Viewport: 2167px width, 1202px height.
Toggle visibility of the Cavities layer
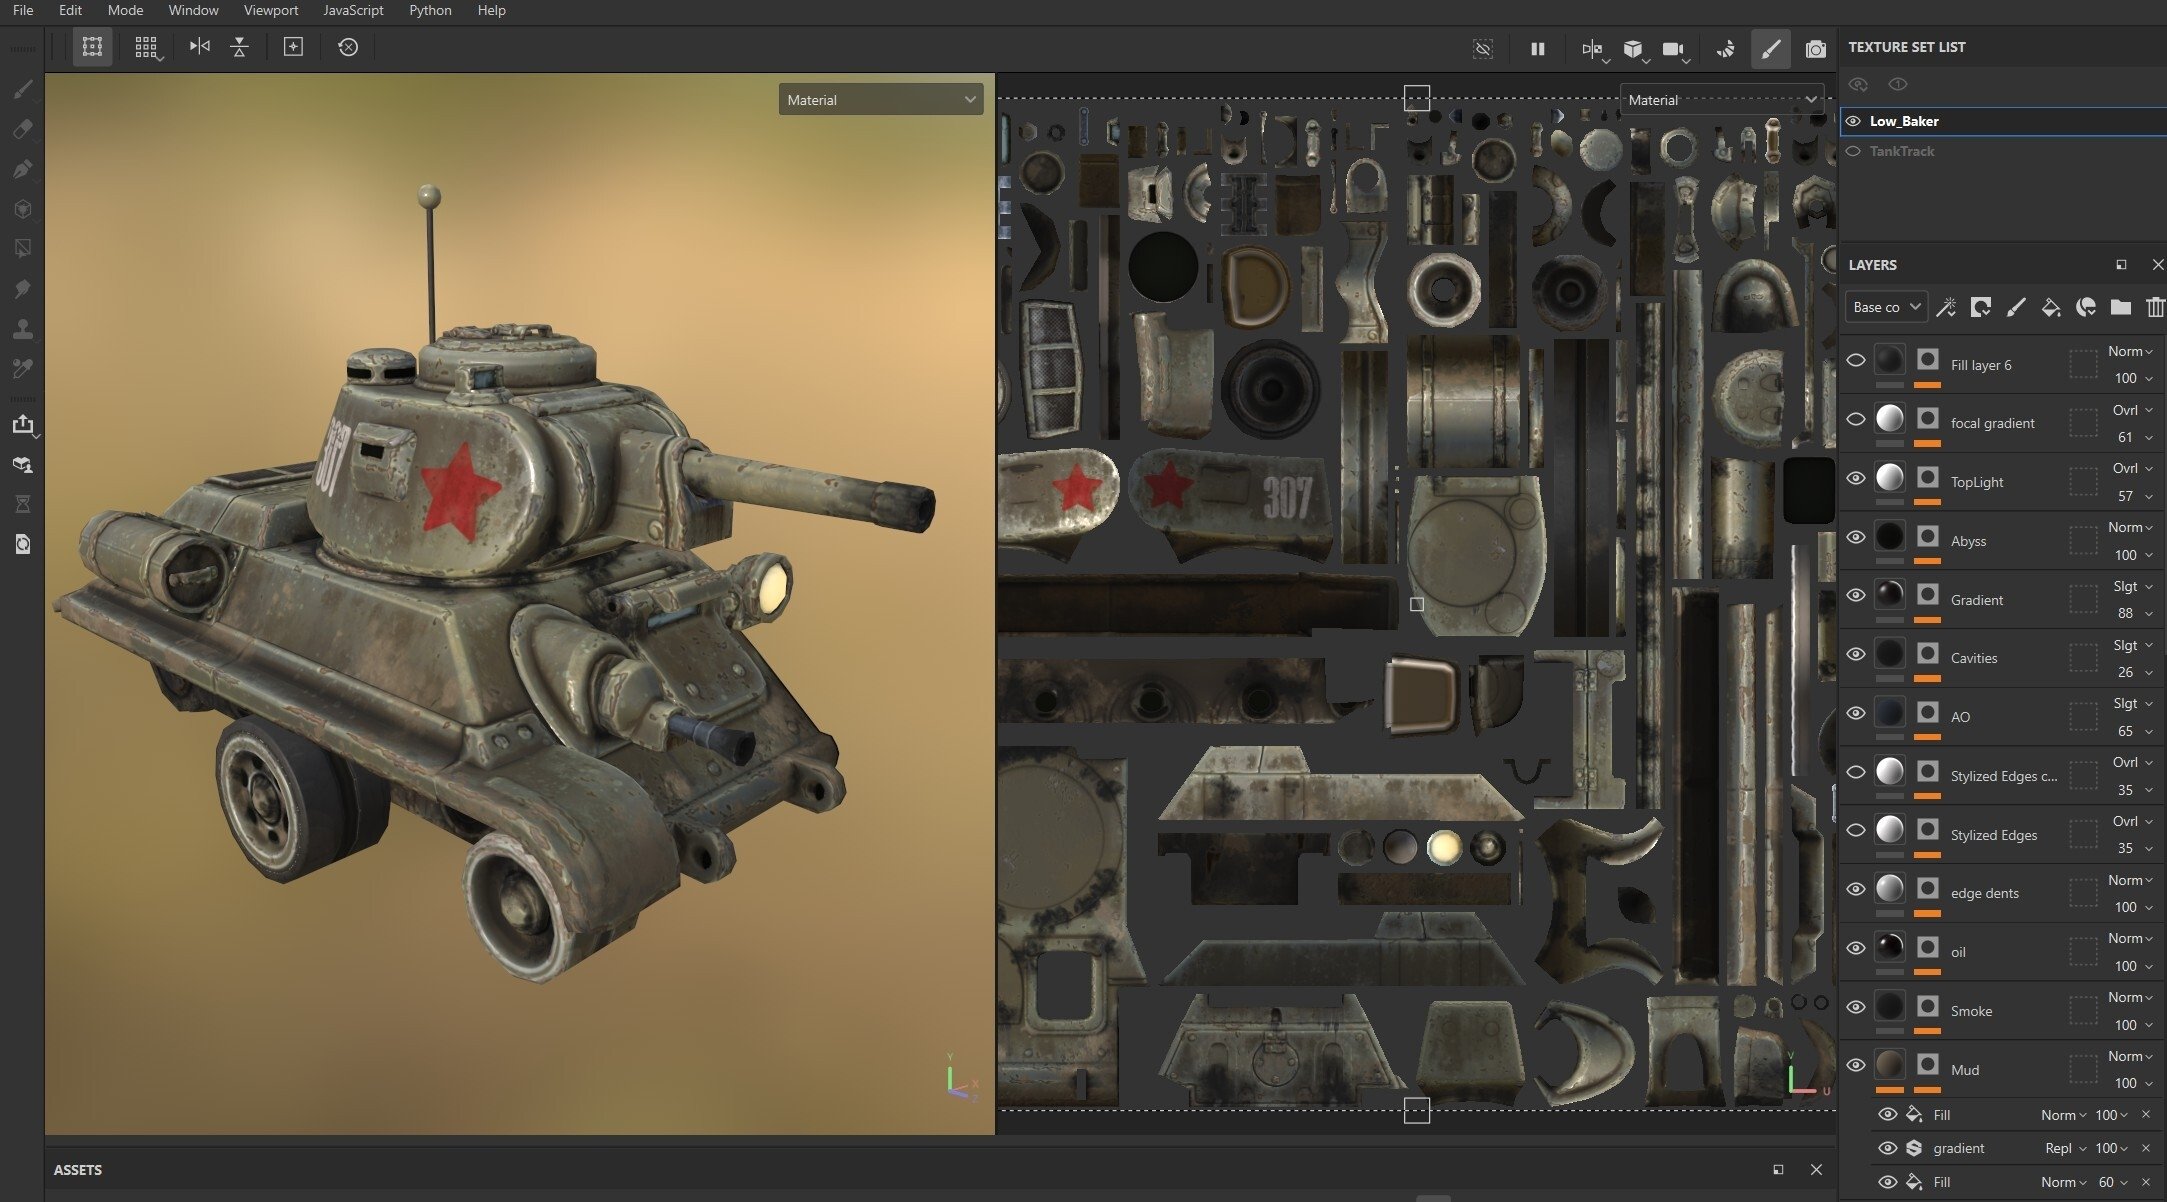pyautogui.click(x=1855, y=654)
